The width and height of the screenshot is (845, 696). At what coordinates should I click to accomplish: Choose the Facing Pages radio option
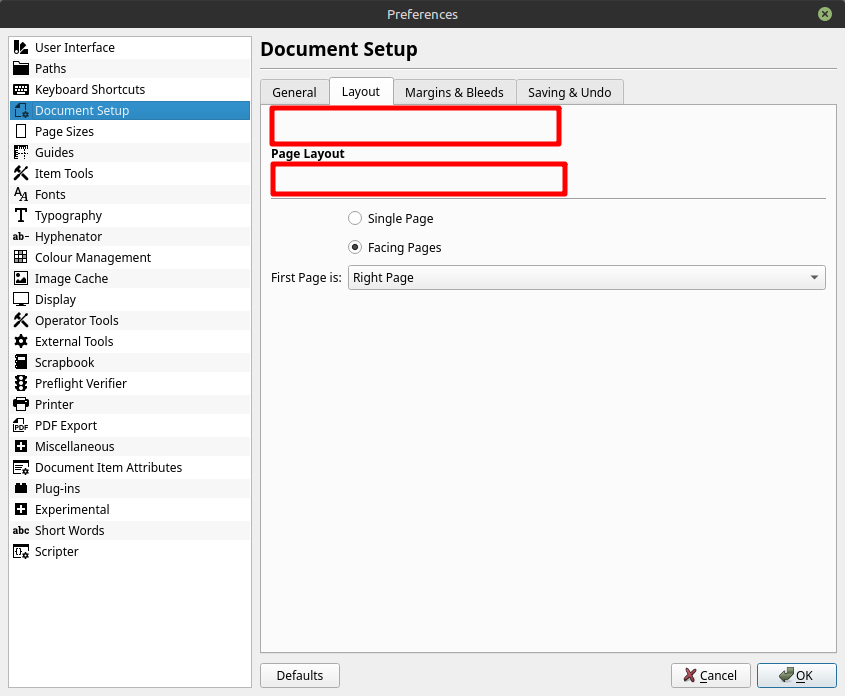coord(355,247)
